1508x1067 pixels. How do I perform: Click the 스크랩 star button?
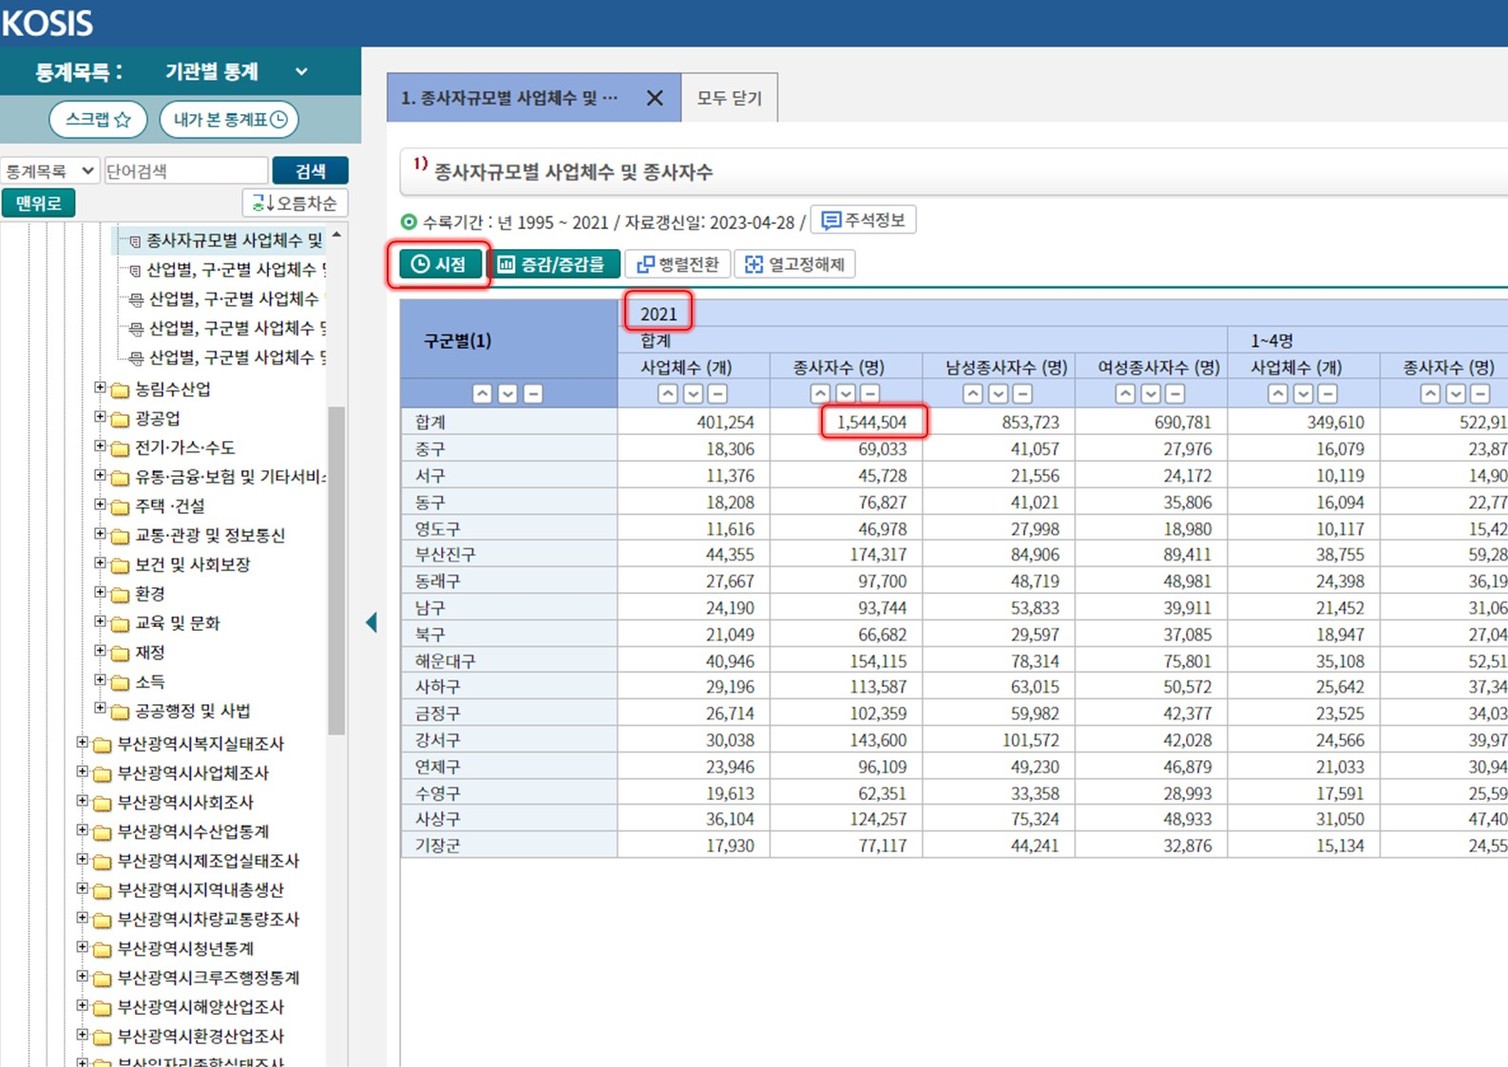point(98,119)
